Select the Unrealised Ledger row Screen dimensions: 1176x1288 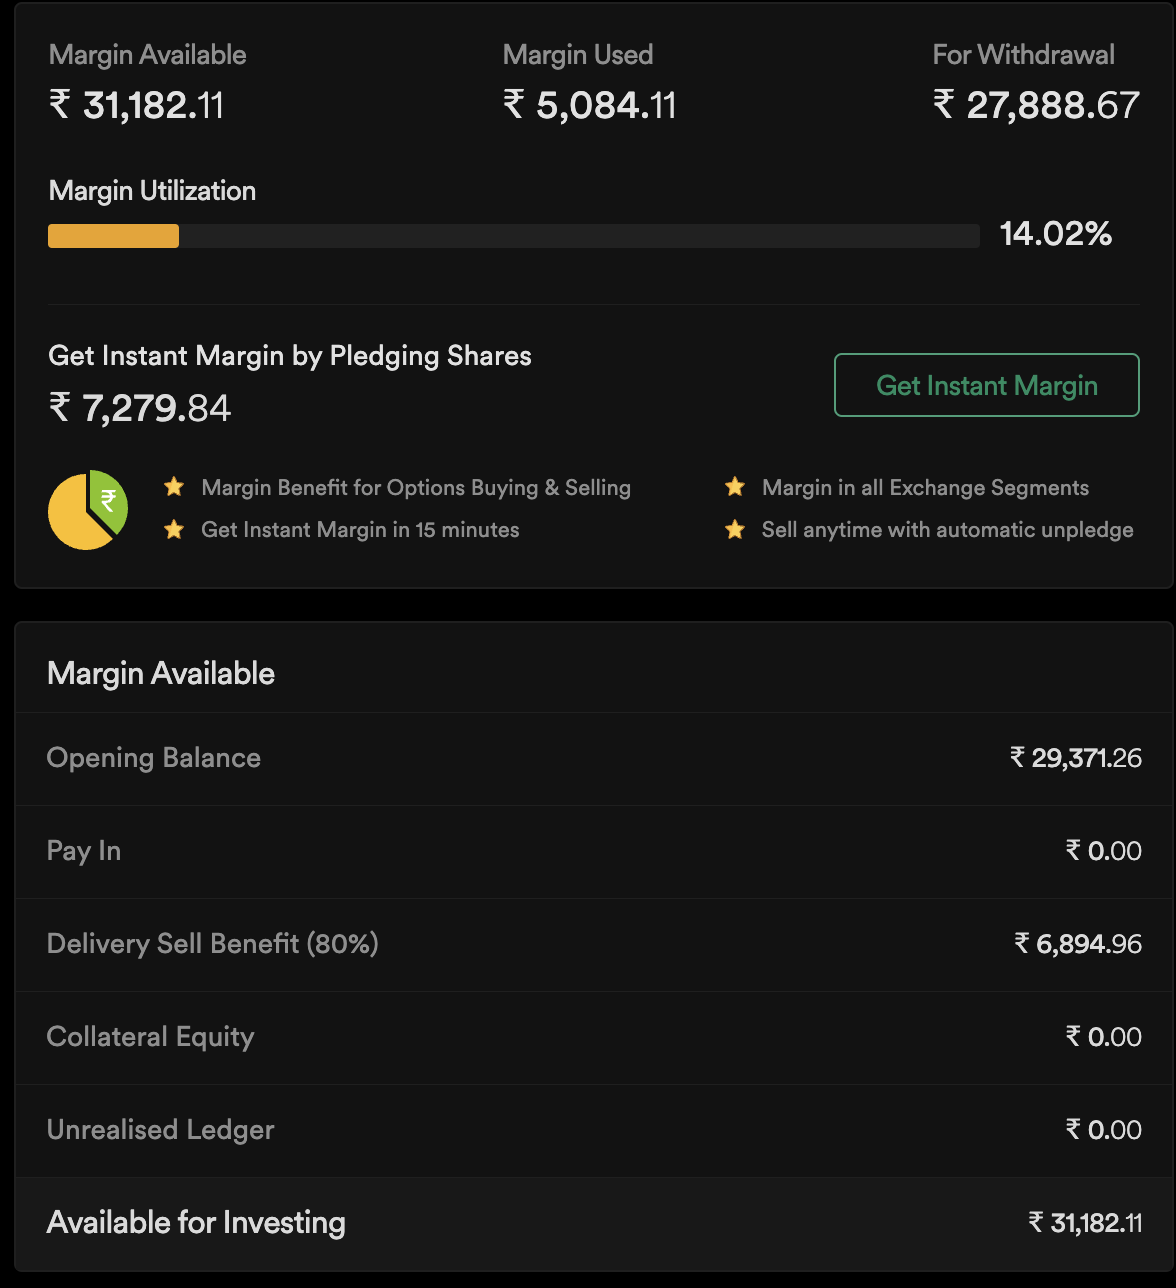(594, 1130)
